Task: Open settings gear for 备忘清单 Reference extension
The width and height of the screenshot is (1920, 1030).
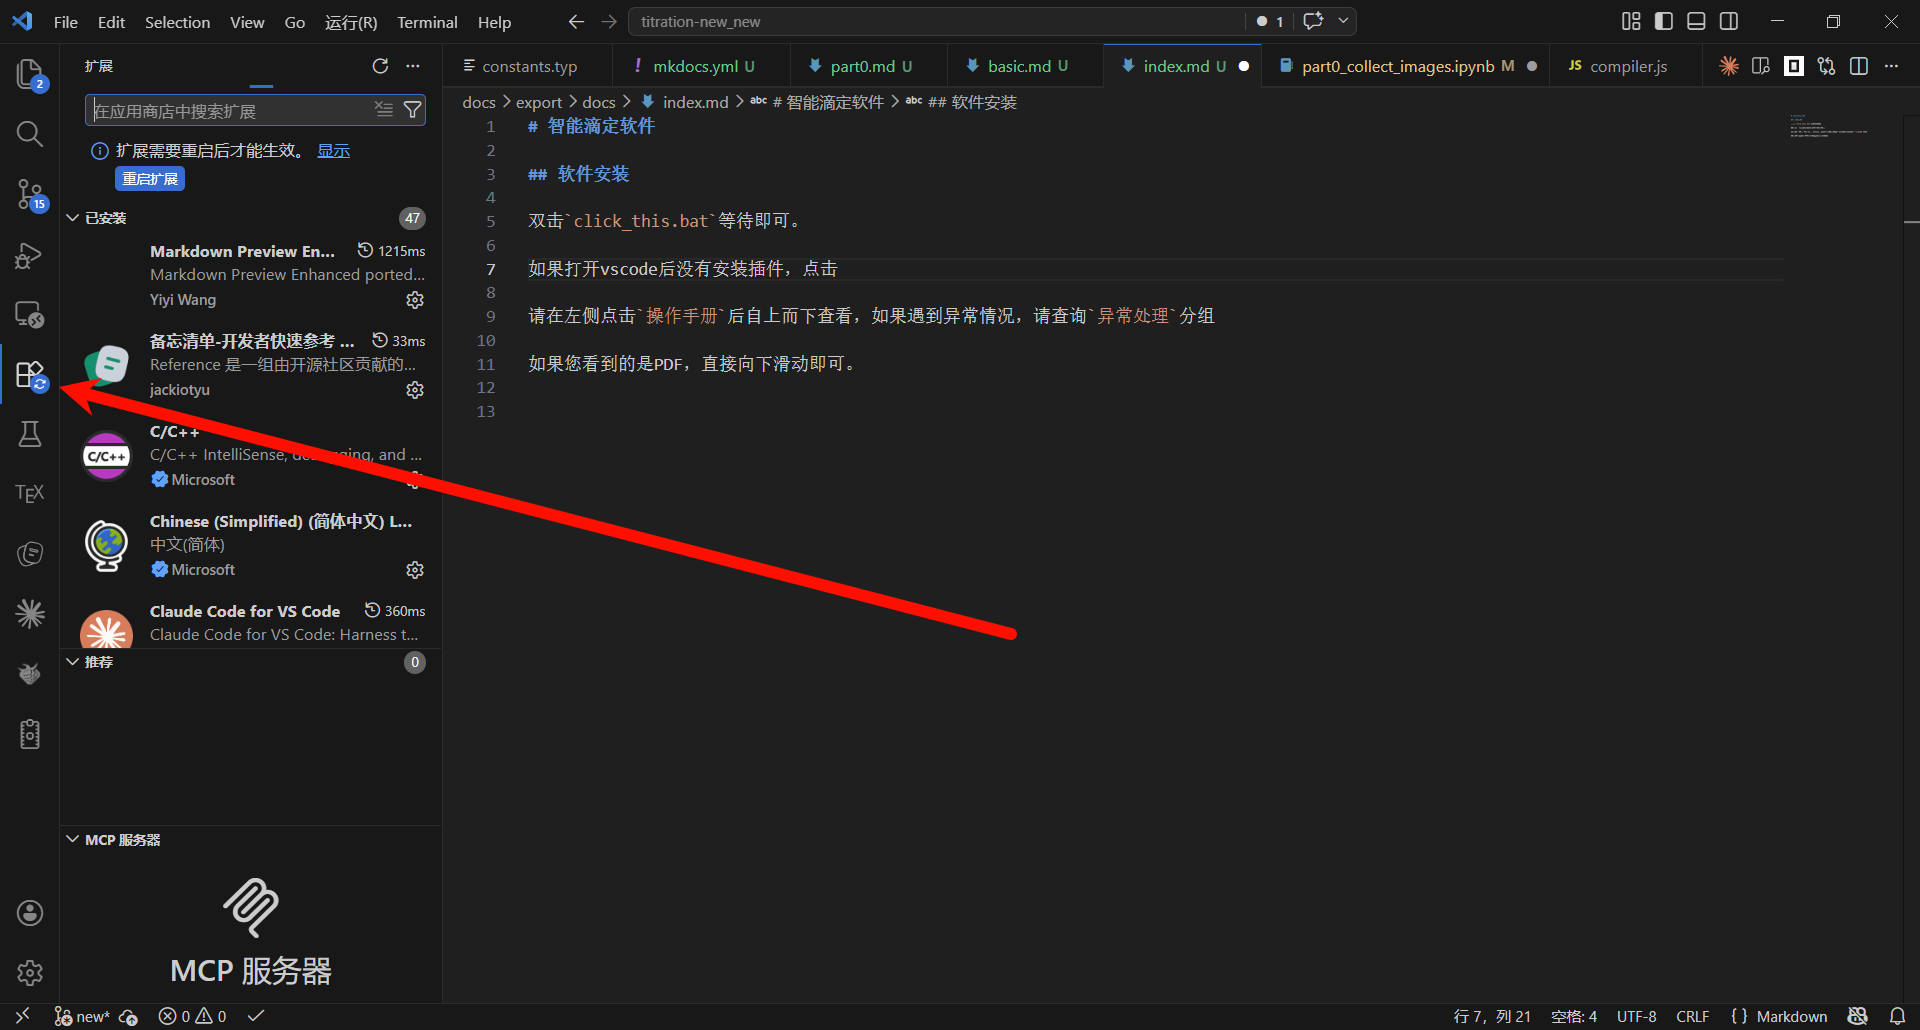Action: [415, 390]
